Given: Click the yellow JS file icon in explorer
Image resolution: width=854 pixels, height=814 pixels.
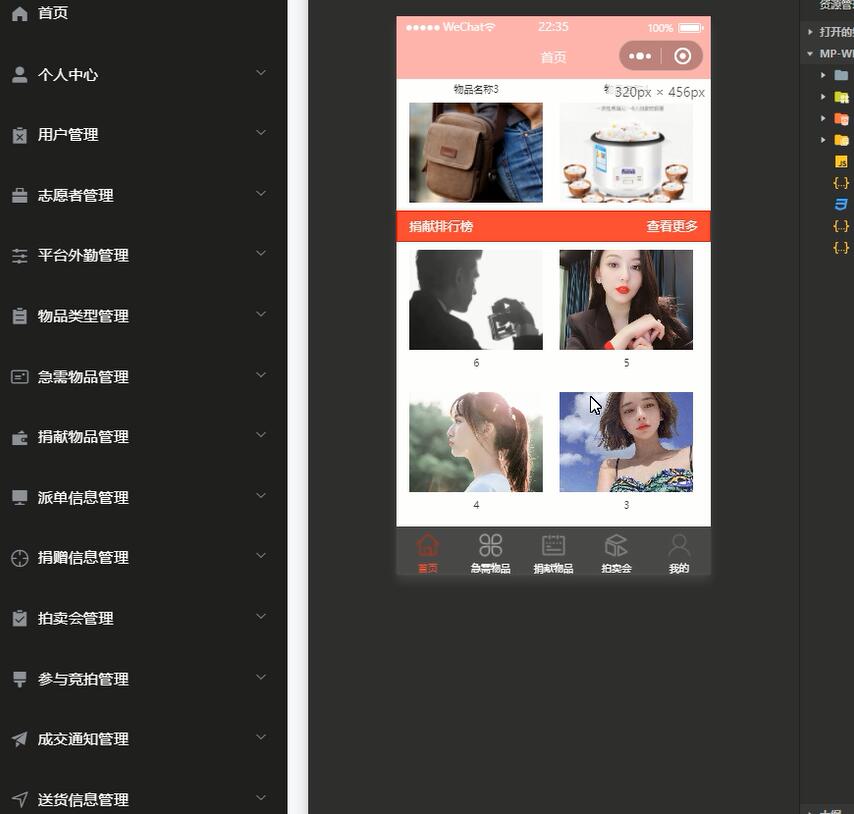Looking at the screenshot, I should pos(841,161).
